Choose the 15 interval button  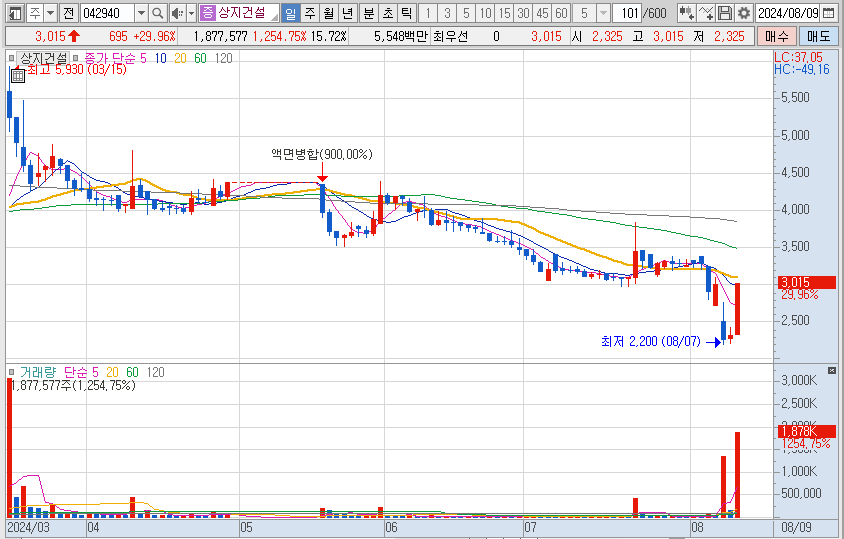pyautogui.click(x=504, y=13)
